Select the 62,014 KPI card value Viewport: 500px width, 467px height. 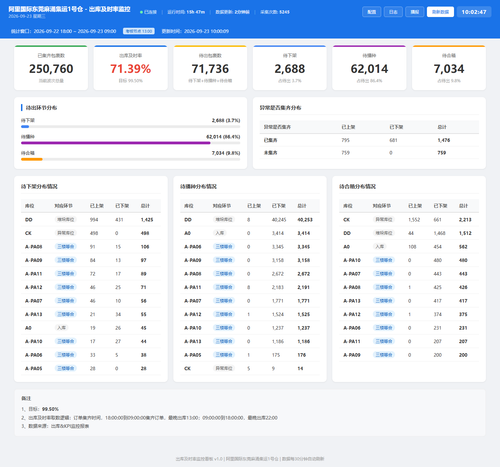click(x=369, y=69)
